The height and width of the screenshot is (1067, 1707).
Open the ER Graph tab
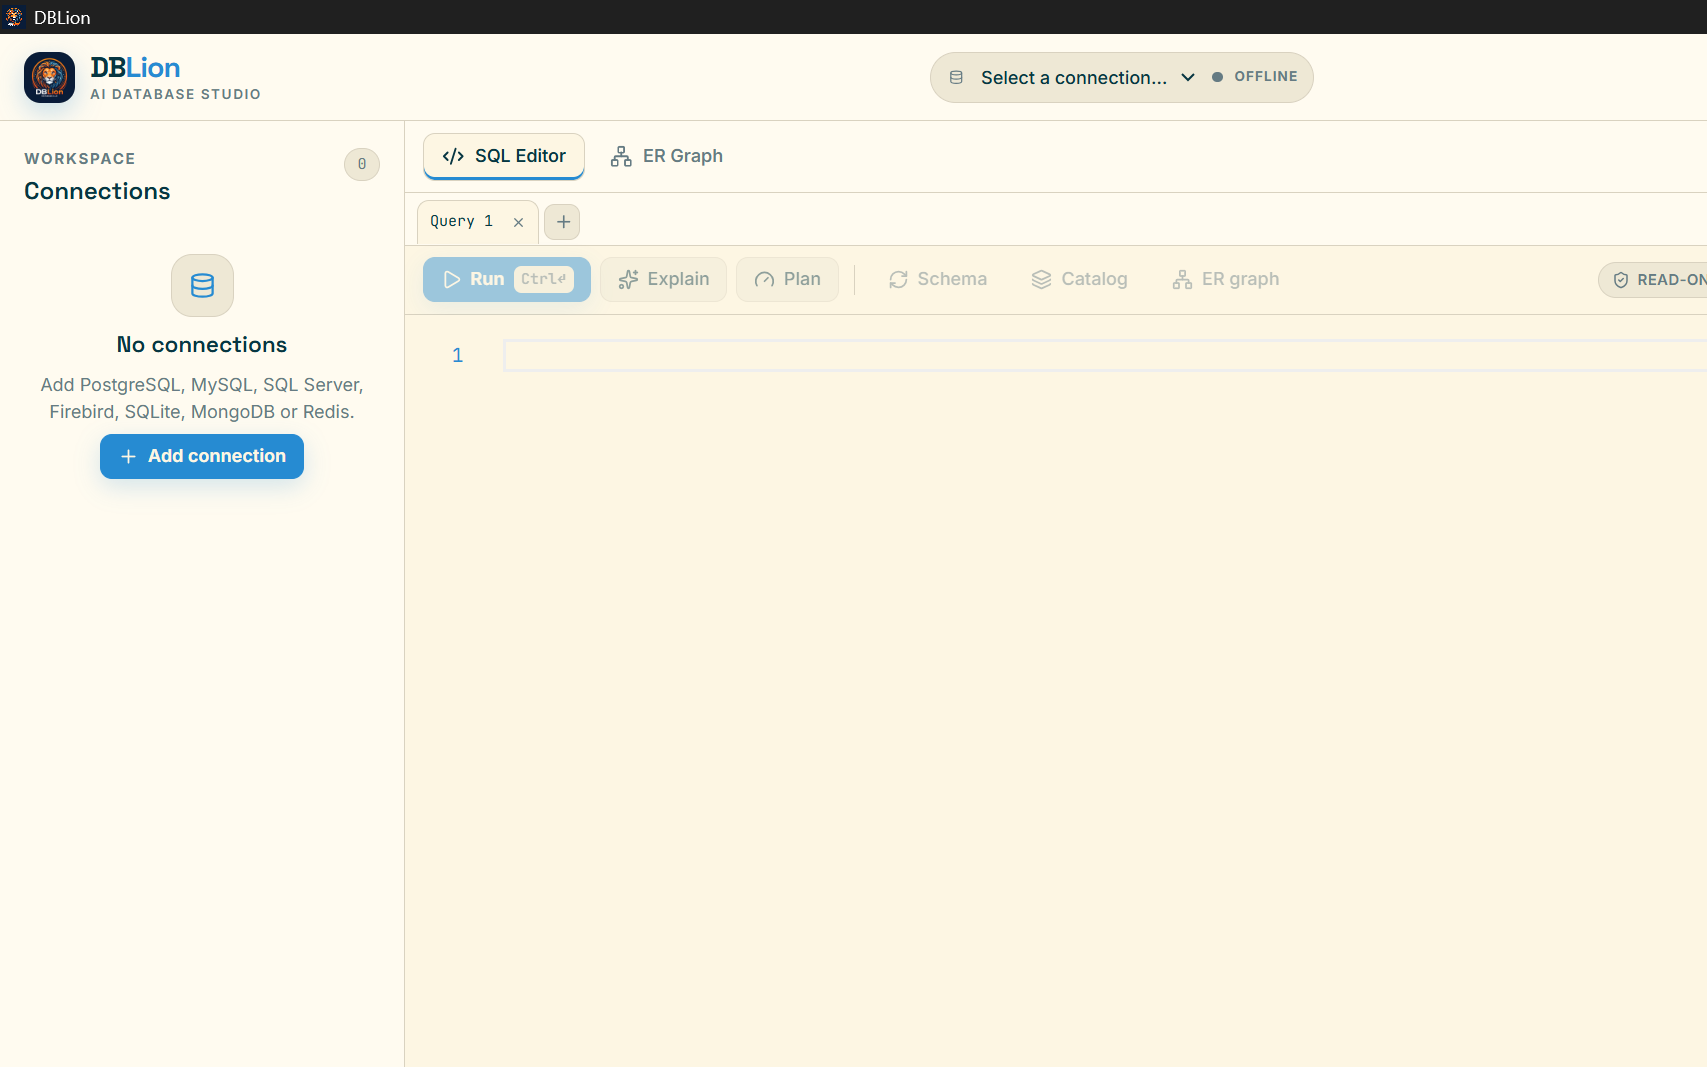[x=667, y=156]
